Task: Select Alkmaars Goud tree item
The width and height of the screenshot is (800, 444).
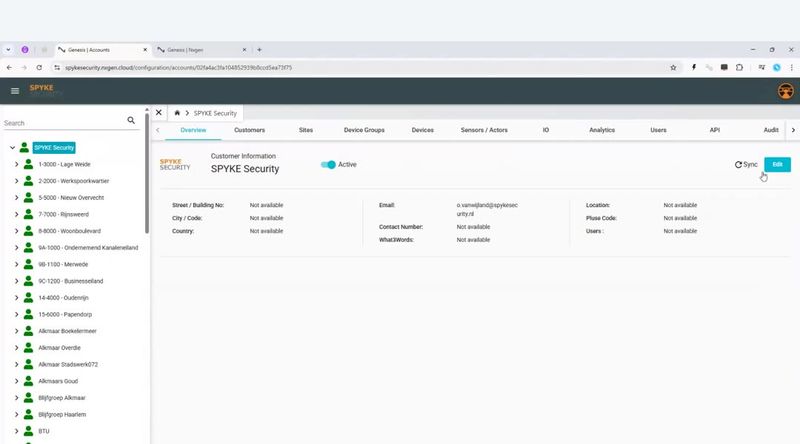Action: (58, 381)
